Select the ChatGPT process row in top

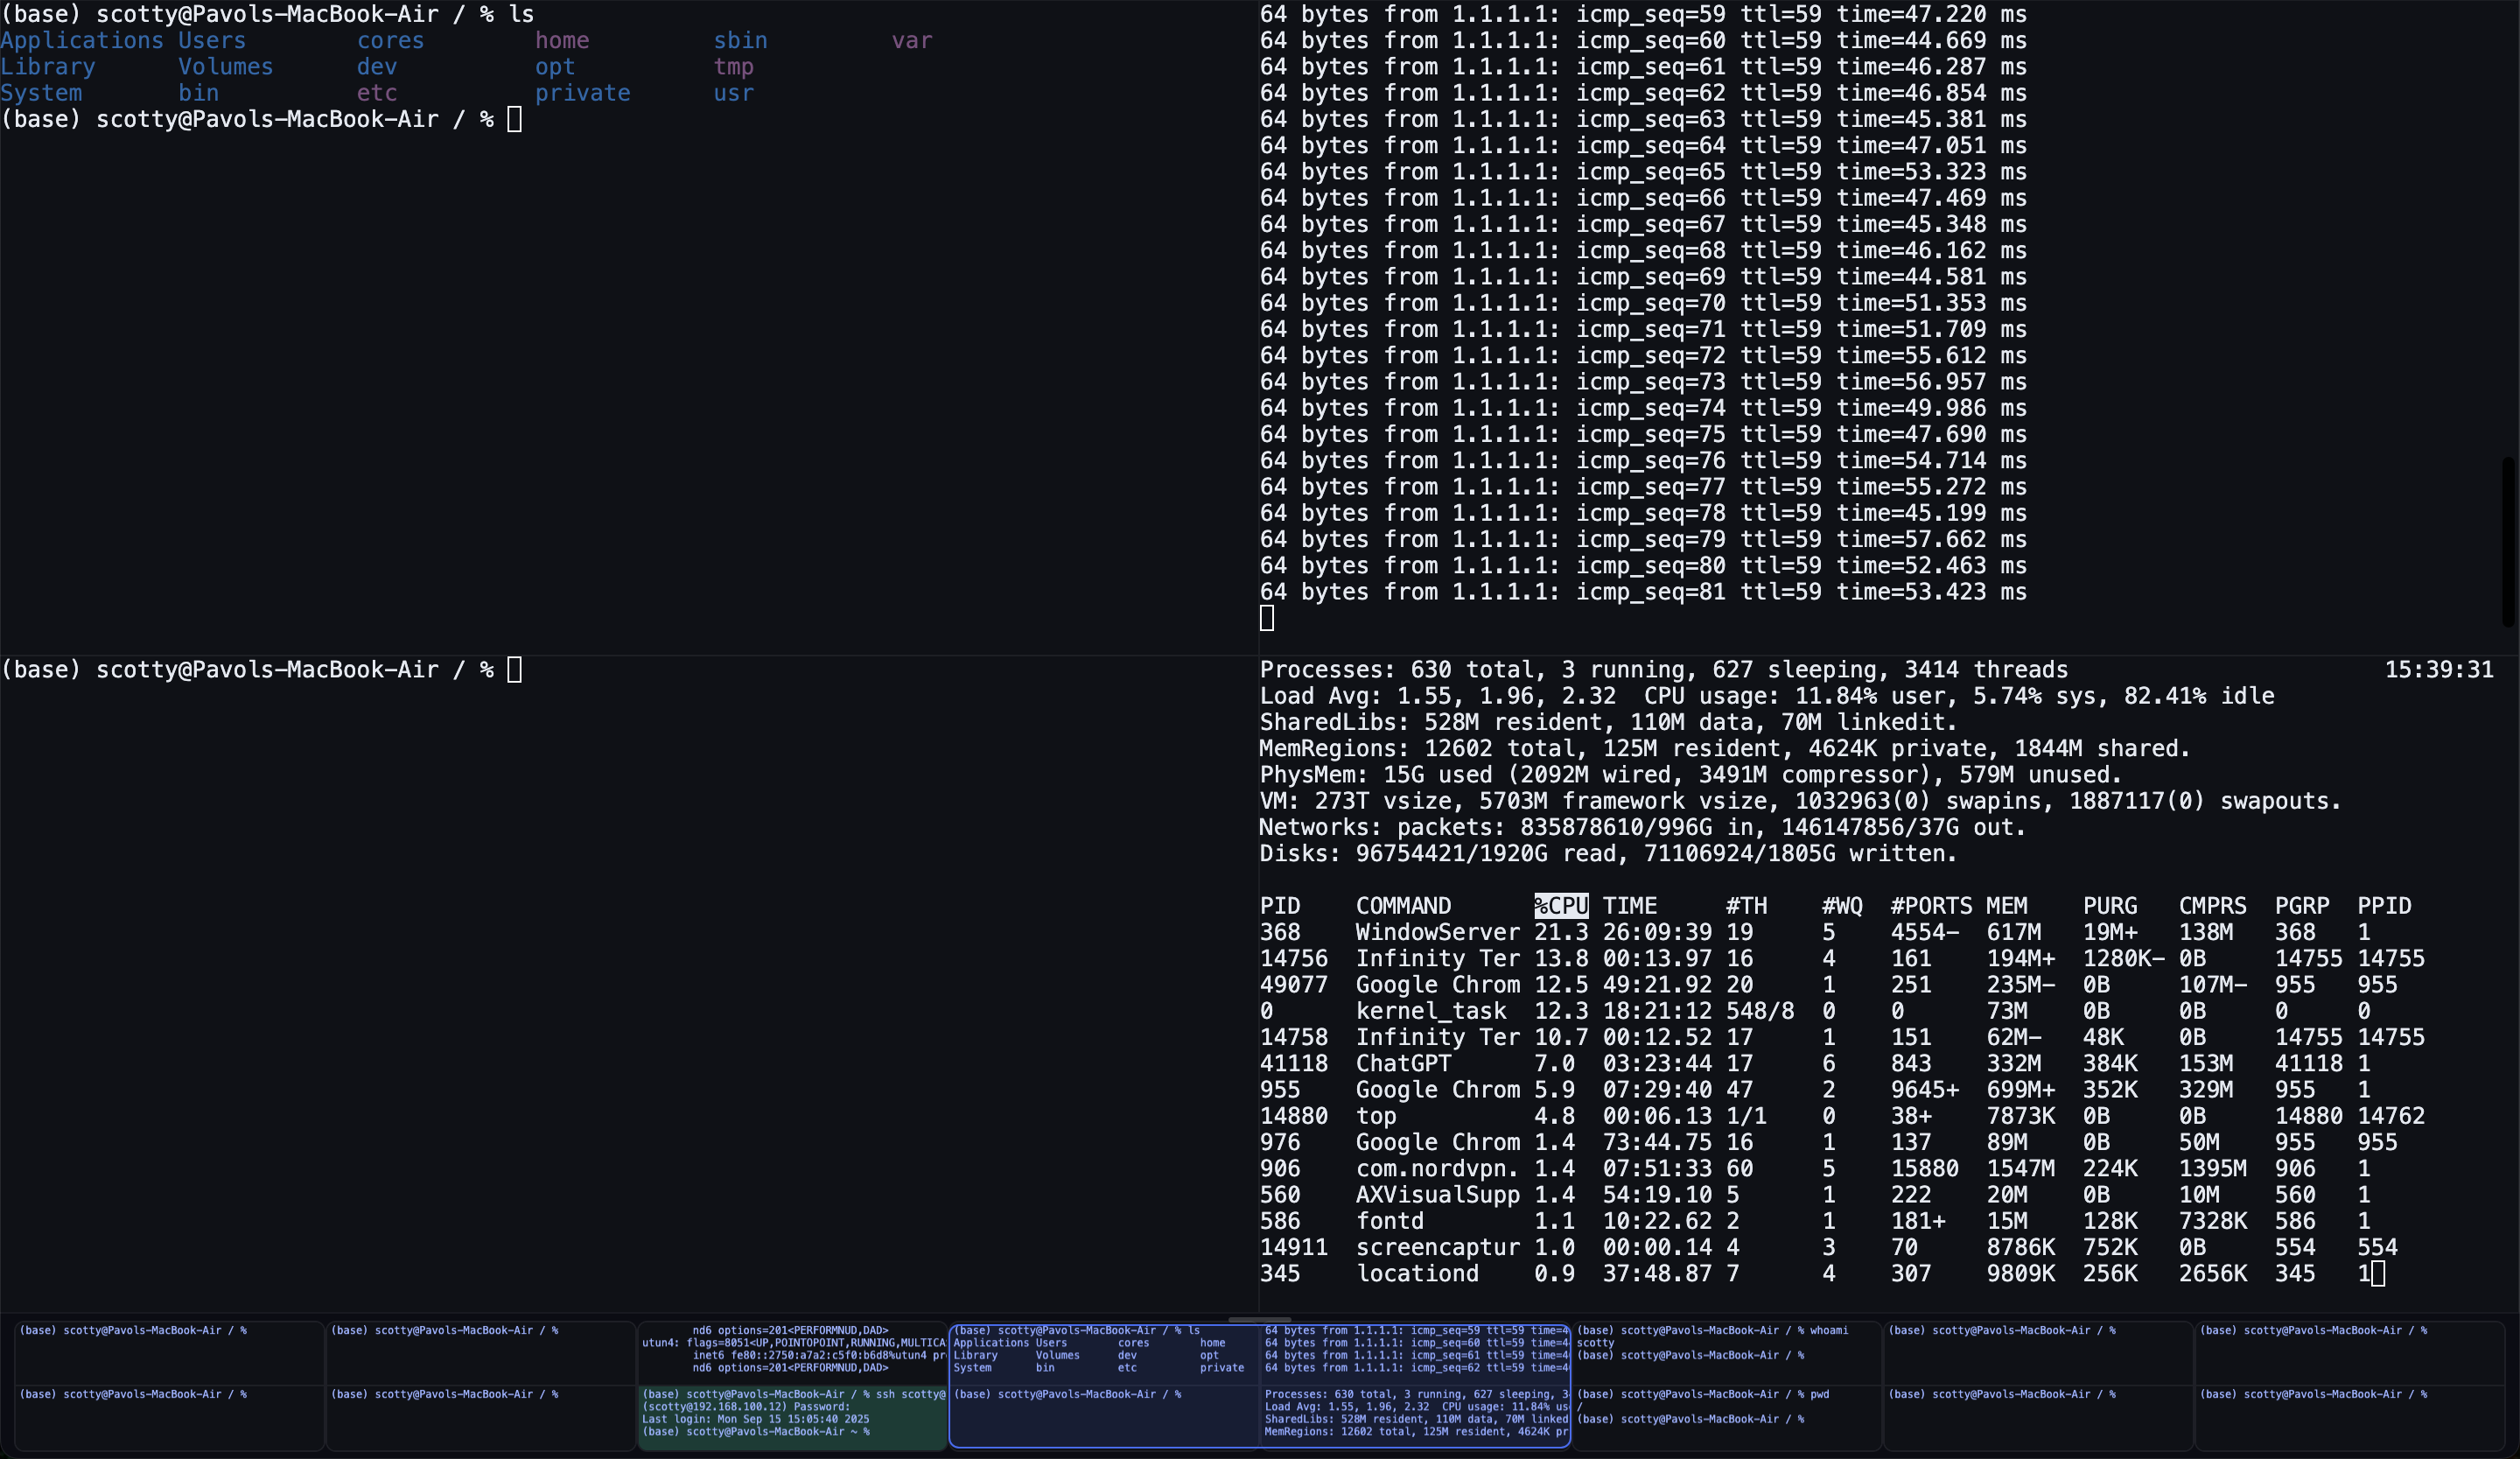pyautogui.click(x=1403, y=1063)
